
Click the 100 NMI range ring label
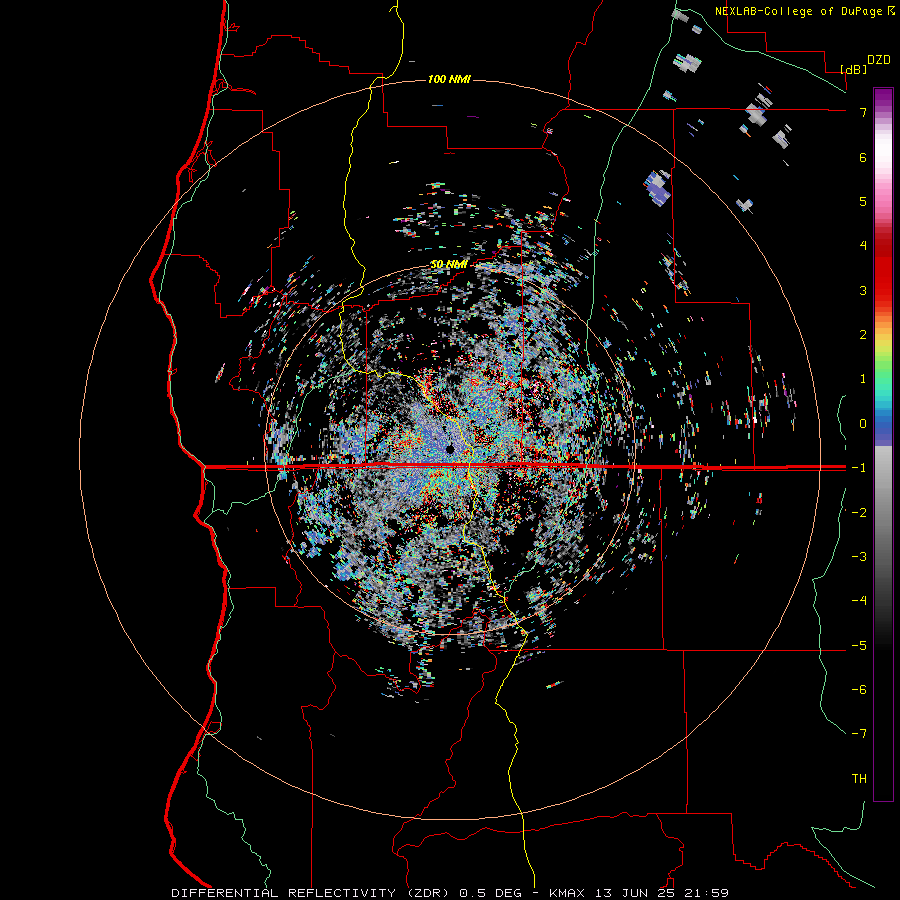[x=449, y=79]
